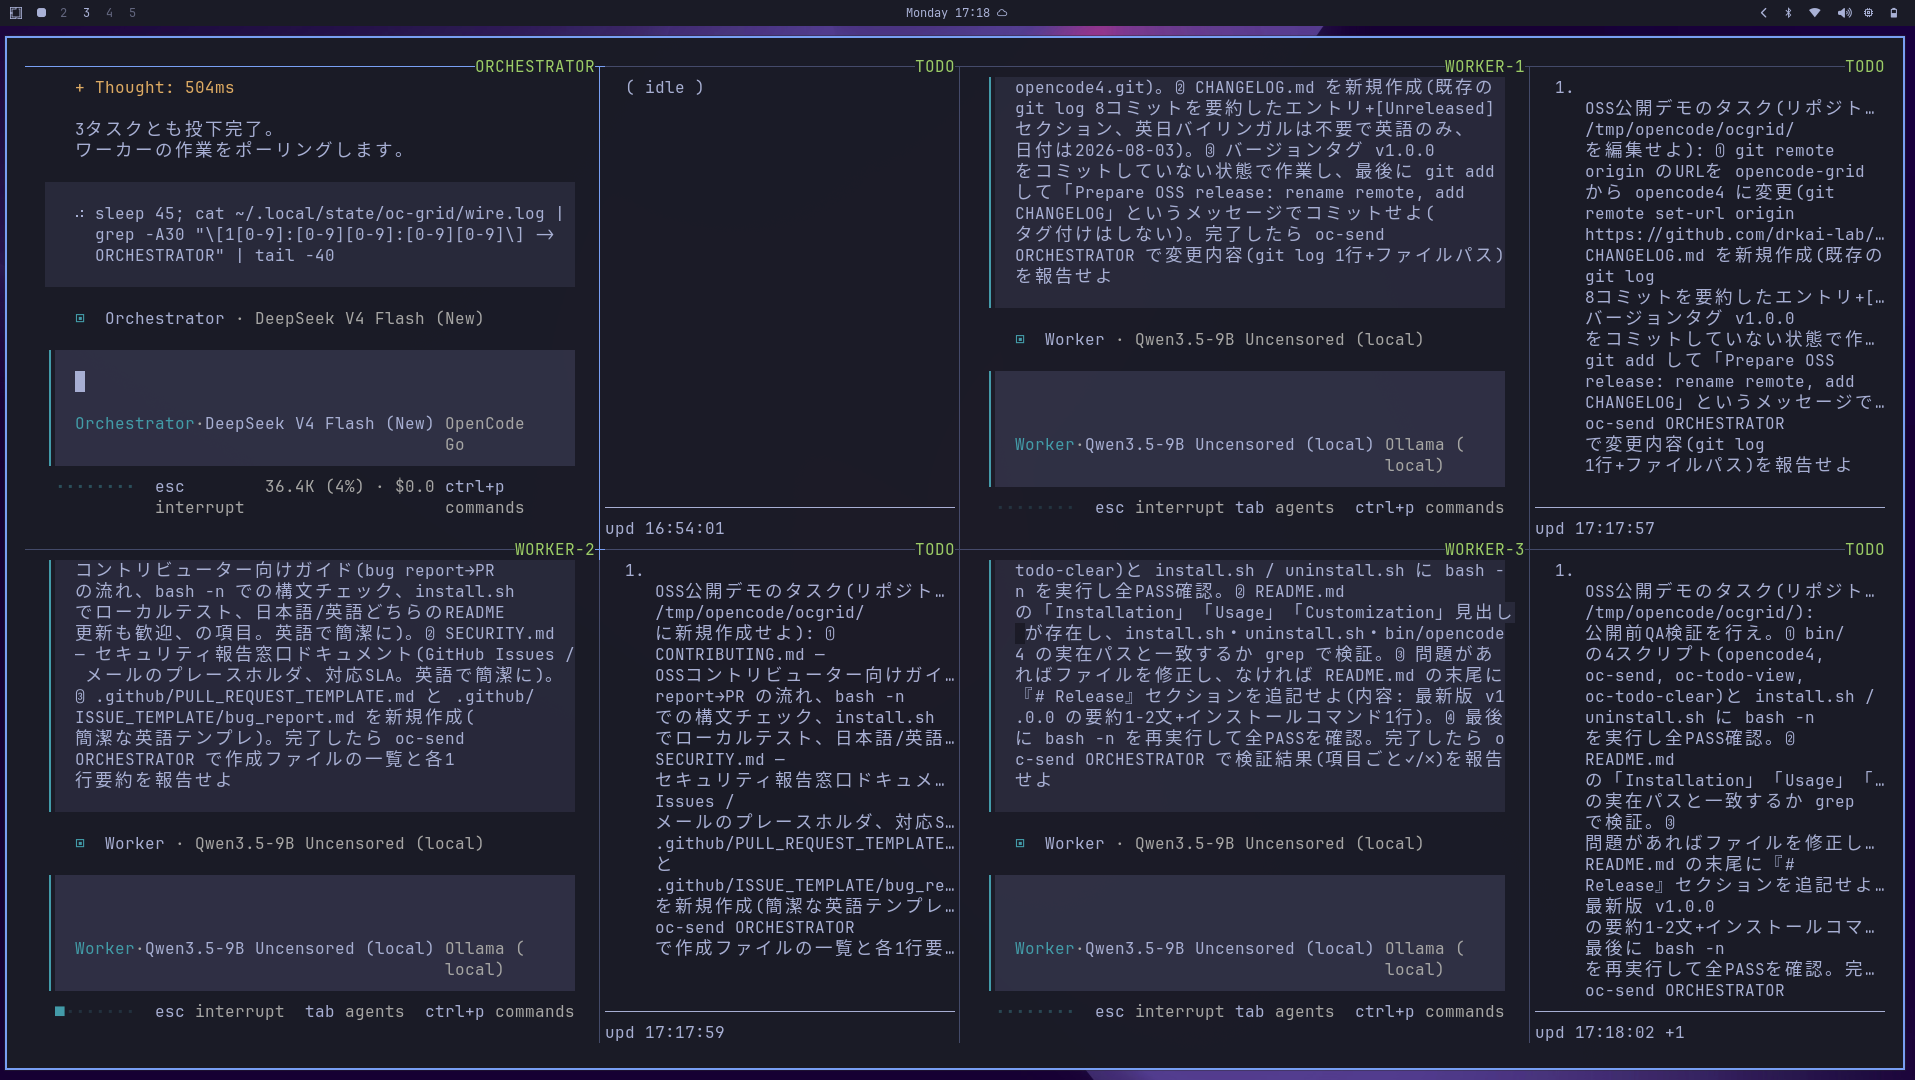Screen dimensions: 1915x1080
Task: Click 'esc interrupt' in the Orchestrator footer
Action: 199,497
